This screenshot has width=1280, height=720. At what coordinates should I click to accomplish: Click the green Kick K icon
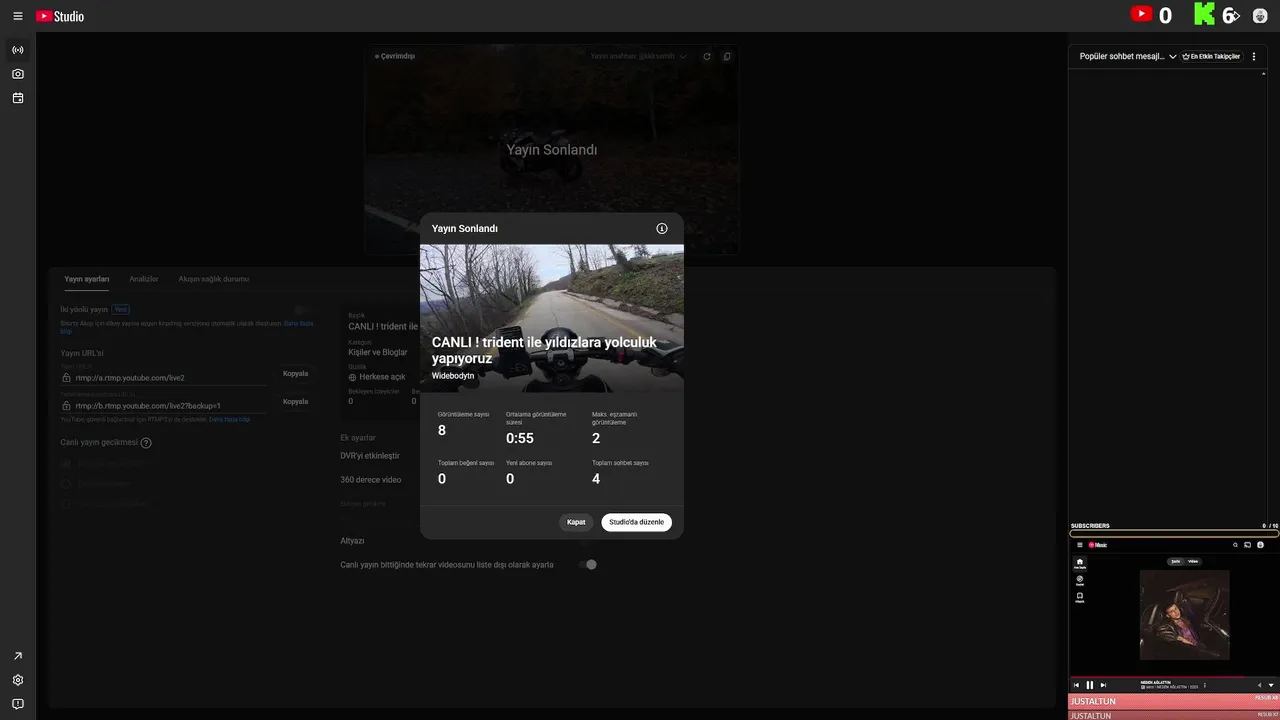(1204, 14)
